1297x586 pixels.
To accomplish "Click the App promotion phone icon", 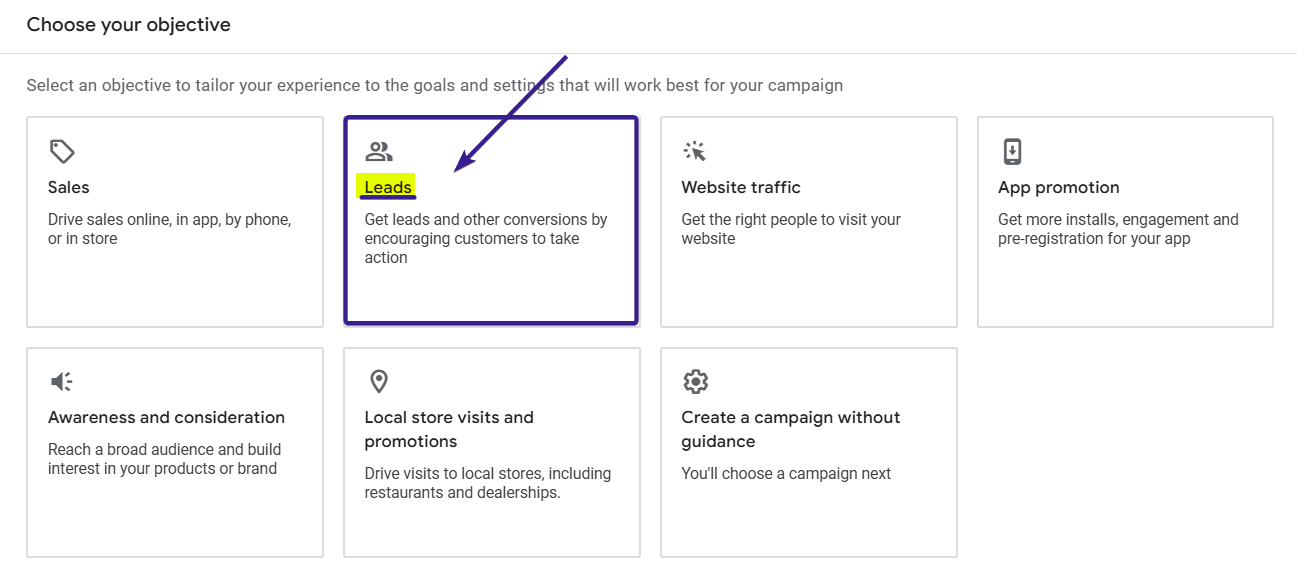I will (1012, 150).
